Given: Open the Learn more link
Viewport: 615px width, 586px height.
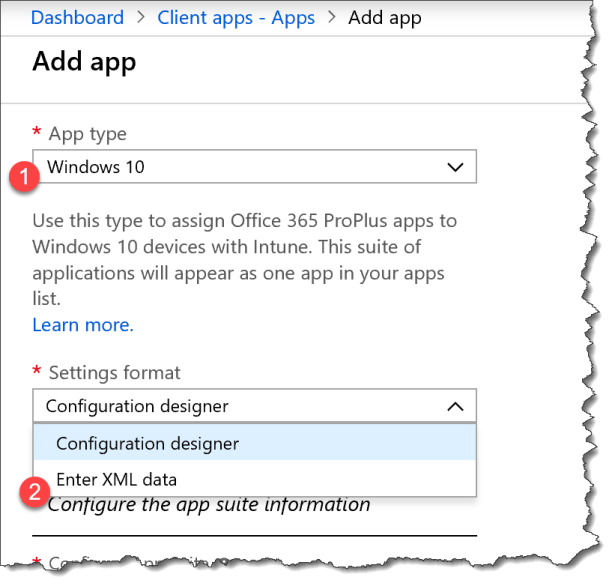Looking at the screenshot, I should point(83,325).
